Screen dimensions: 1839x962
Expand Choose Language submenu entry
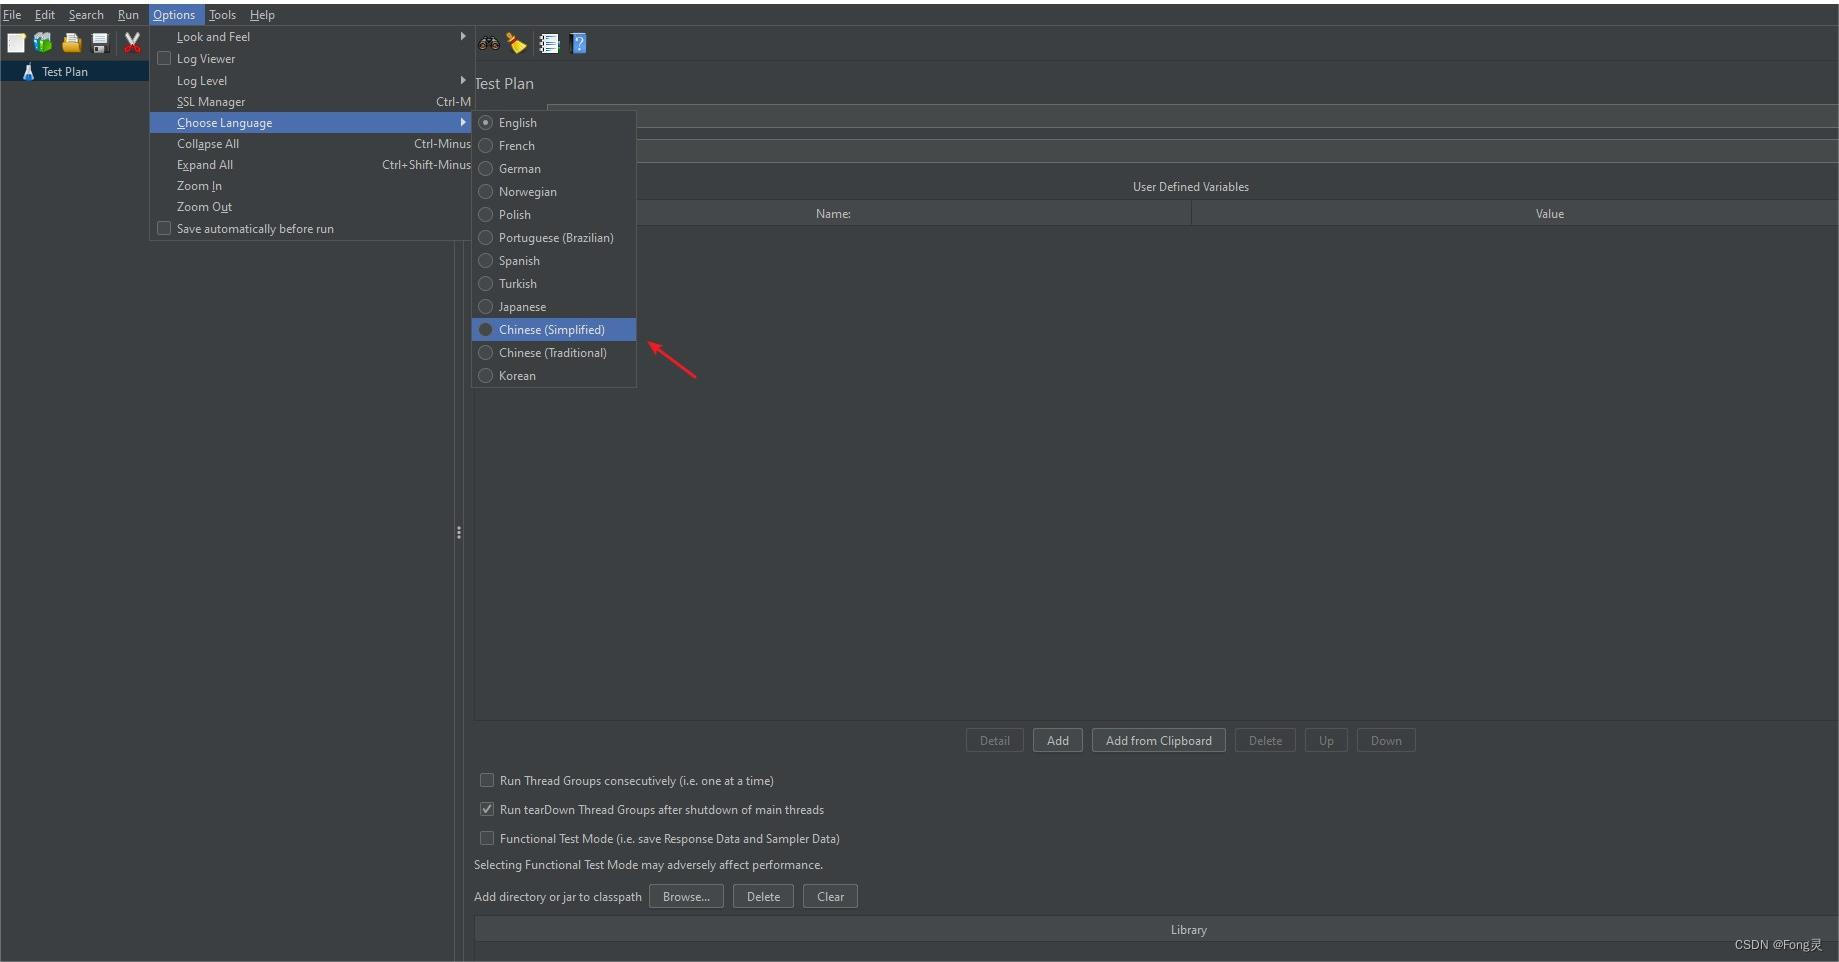click(310, 123)
